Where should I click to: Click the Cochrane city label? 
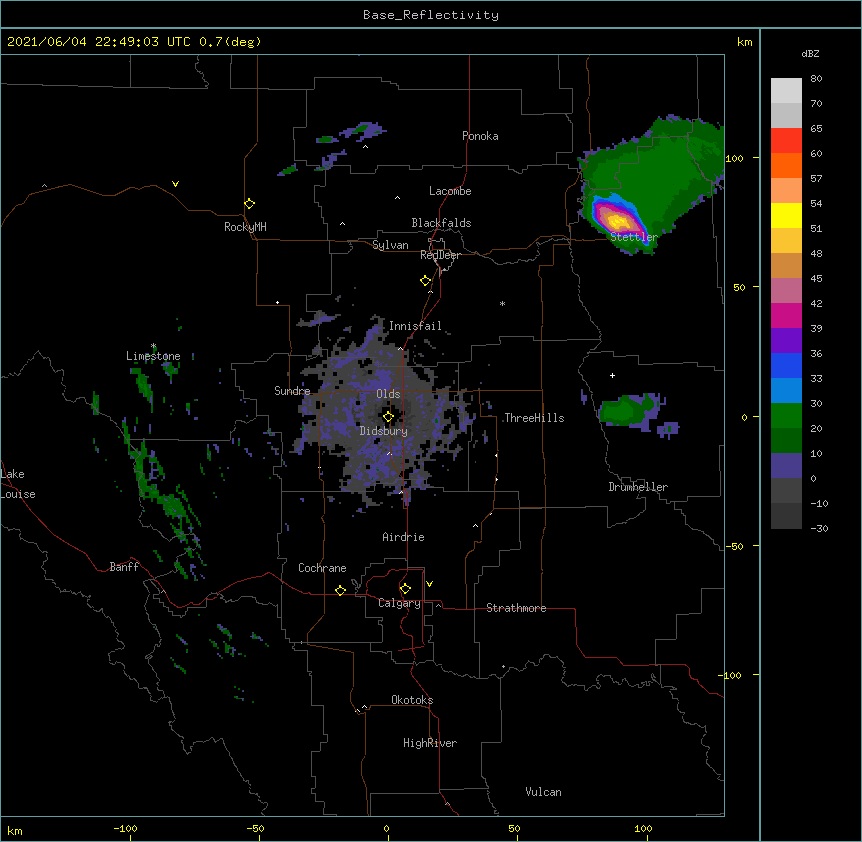click(322, 568)
